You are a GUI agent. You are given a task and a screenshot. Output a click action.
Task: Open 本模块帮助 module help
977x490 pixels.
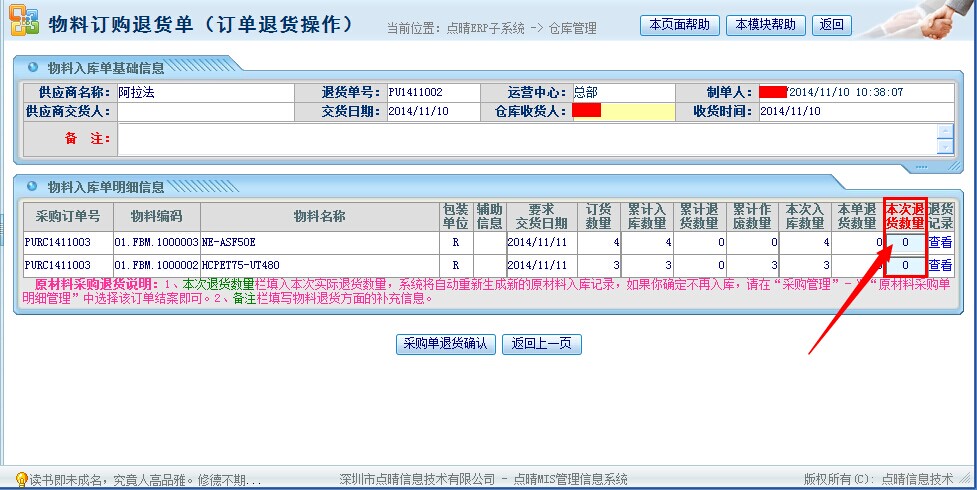click(x=766, y=25)
